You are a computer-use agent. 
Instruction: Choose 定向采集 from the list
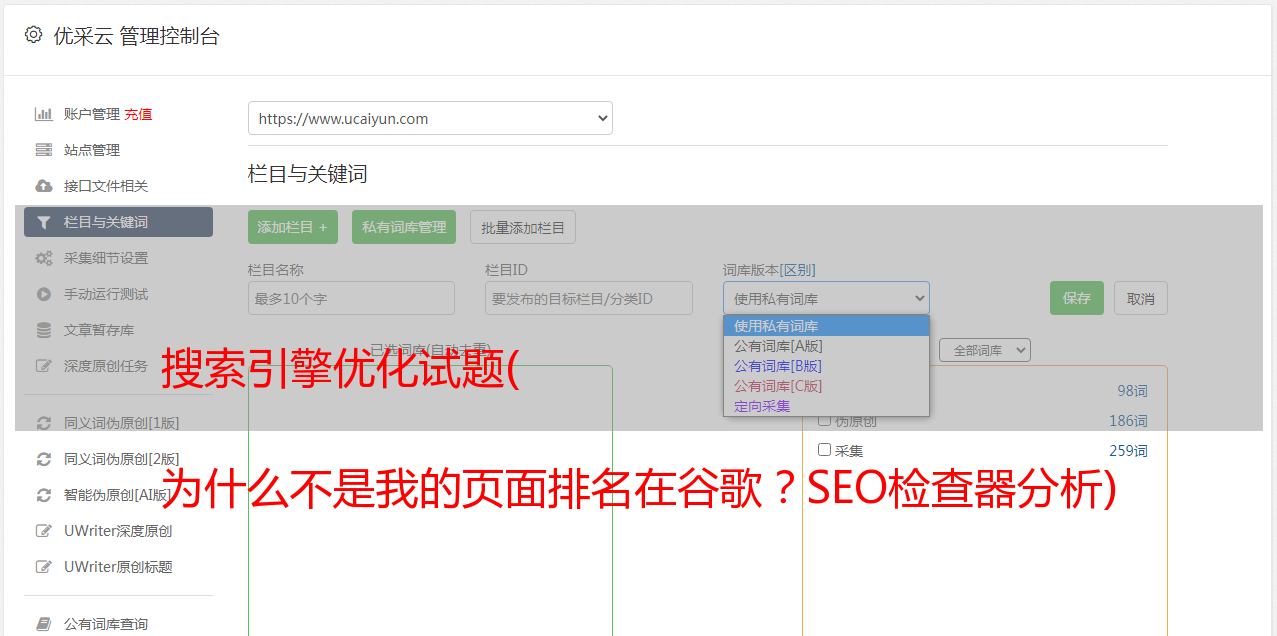(826, 406)
